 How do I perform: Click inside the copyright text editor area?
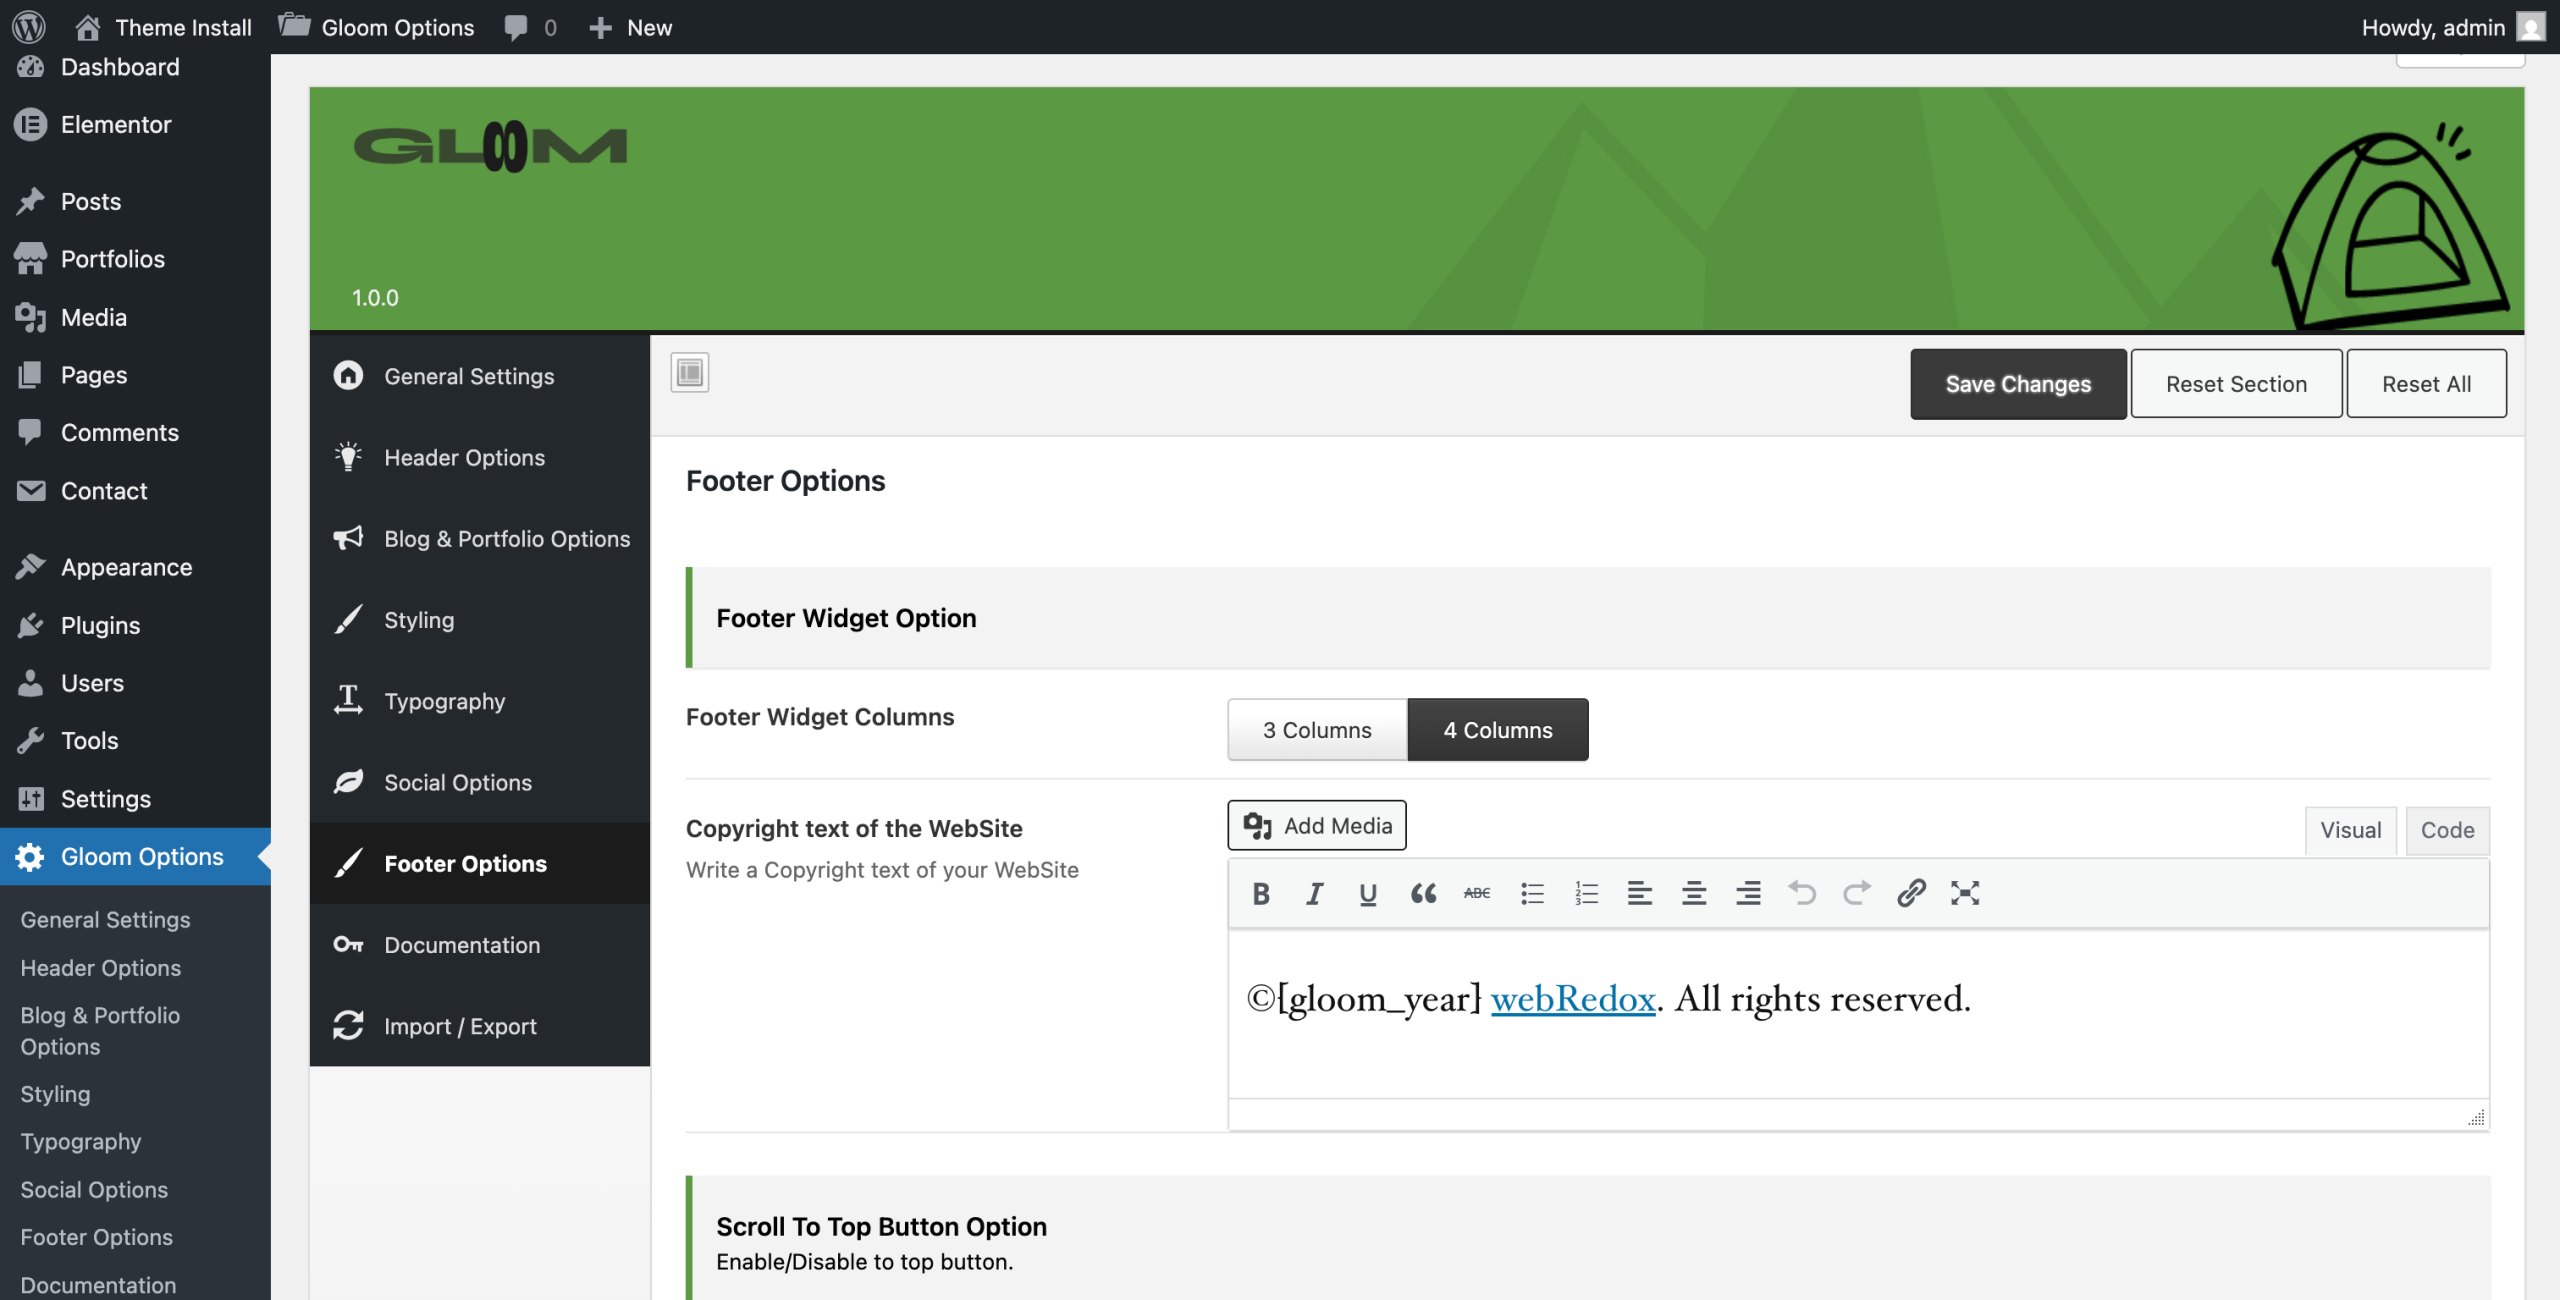coord(1858,1015)
